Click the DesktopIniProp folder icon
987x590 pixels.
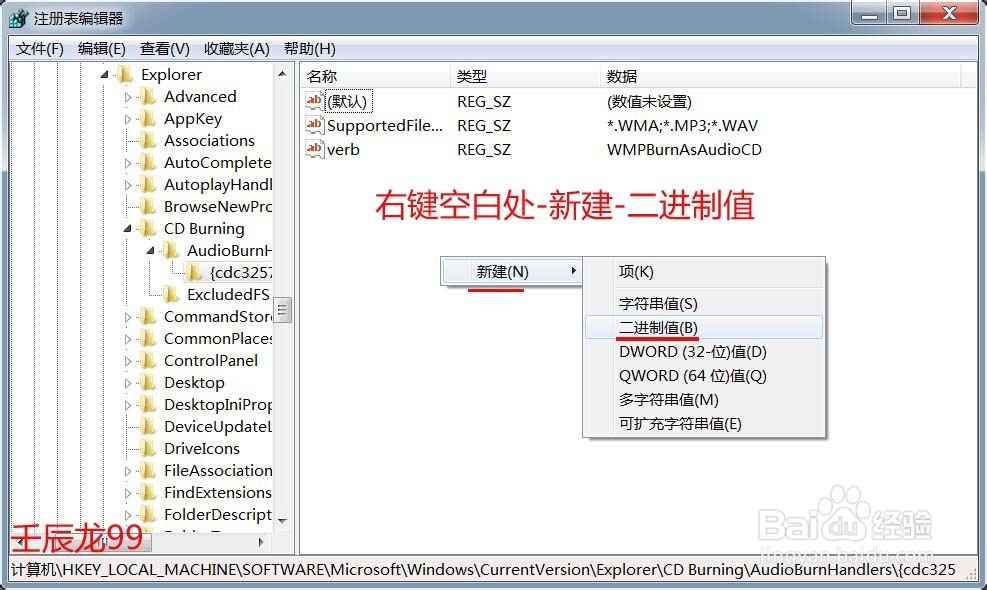click(x=148, y=405)
